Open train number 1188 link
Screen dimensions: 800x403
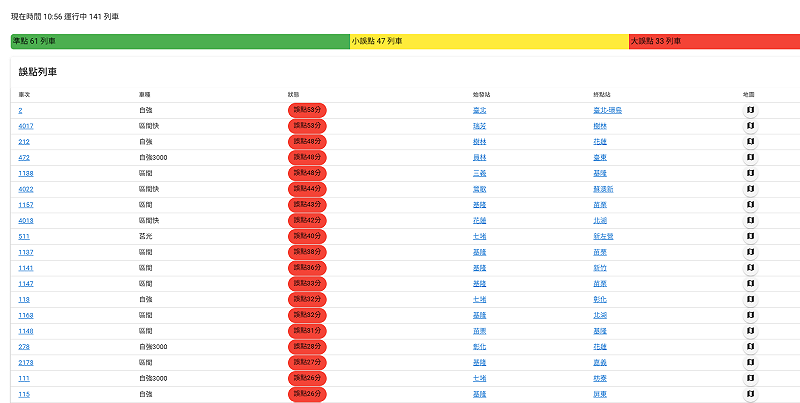pyautogui.click(x=26, y=173)
